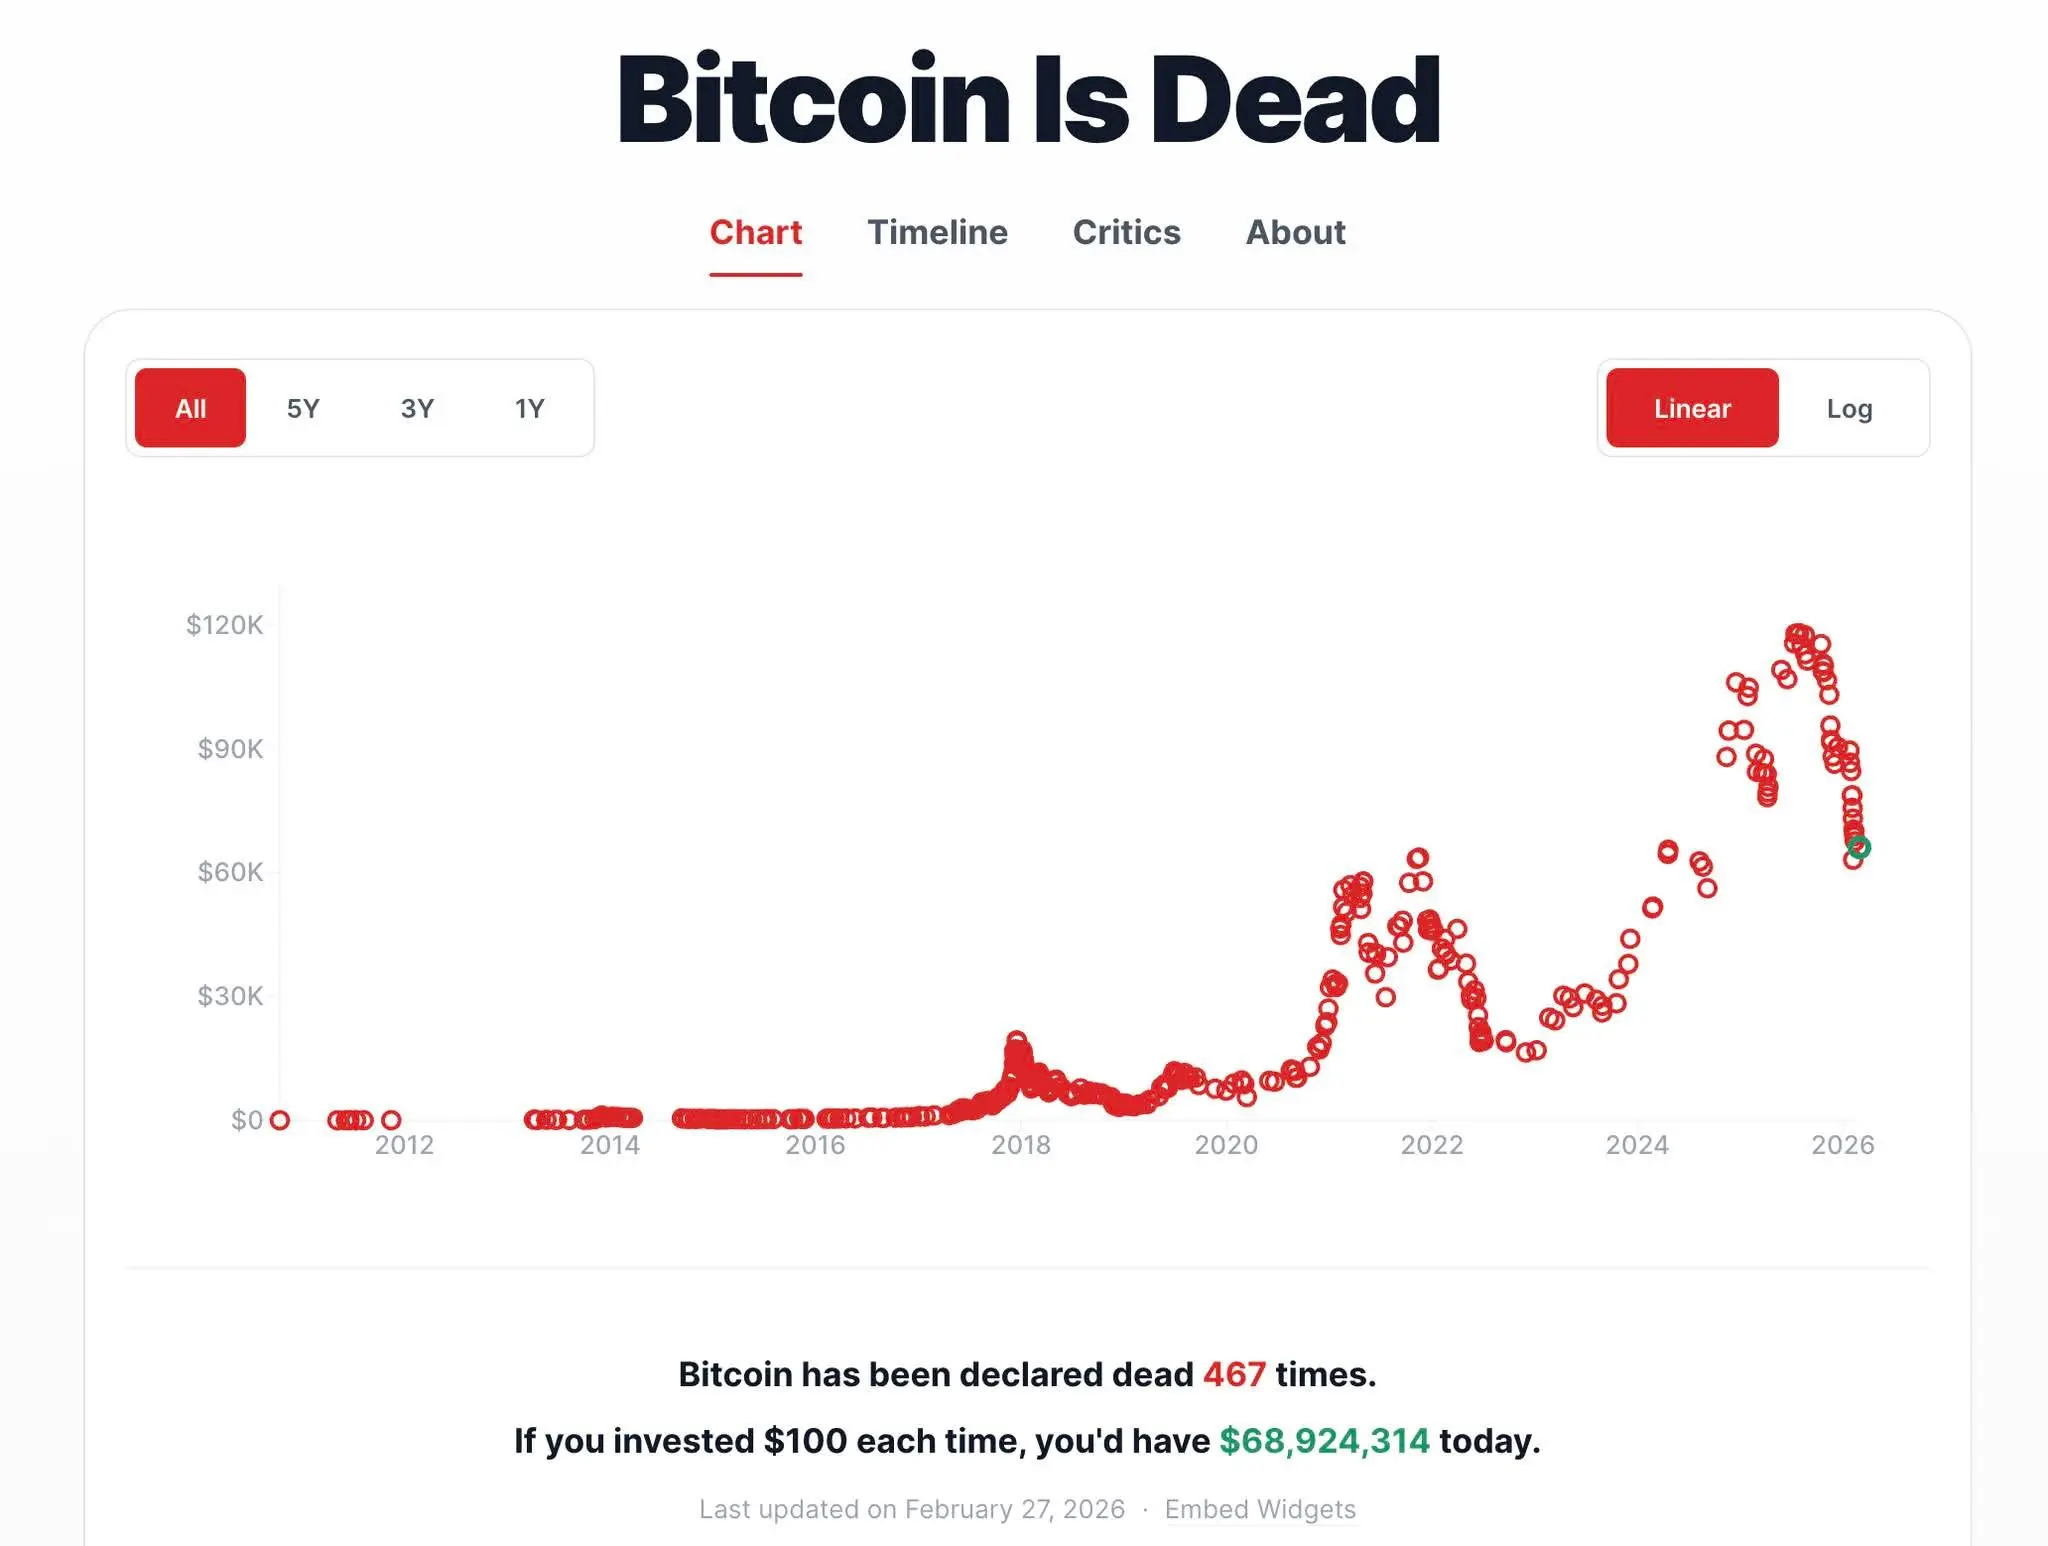Open the Embed Widgets link
2048x1546 pixels.
click(x=1260, y=1509)
